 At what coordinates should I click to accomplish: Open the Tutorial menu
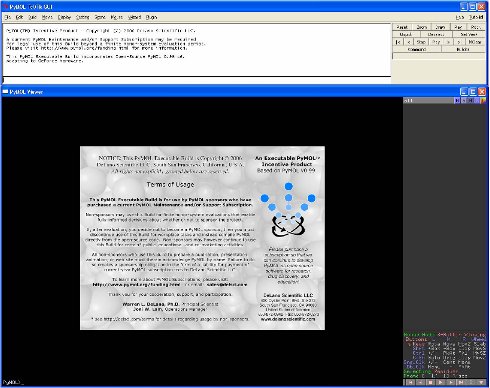click(x=476, y=17)
